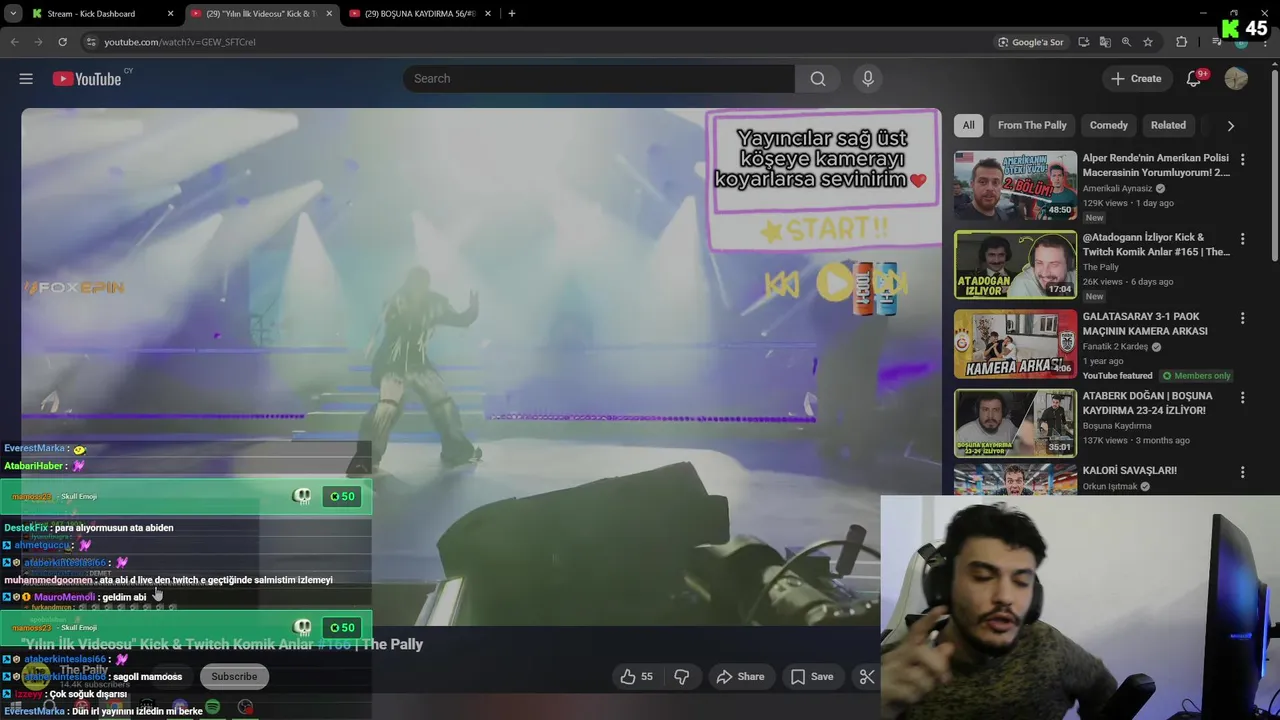The image size is (1280, 720).
Task: Select the All filter chip
Action: pos(968,125)
